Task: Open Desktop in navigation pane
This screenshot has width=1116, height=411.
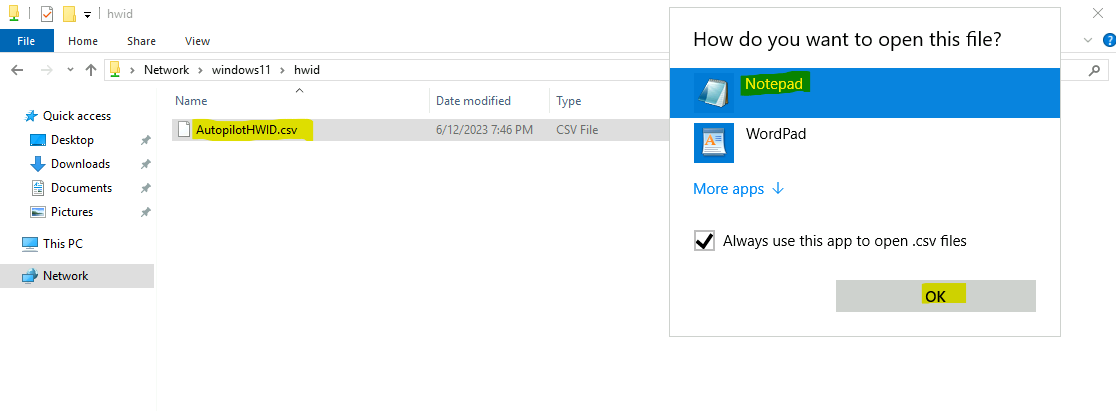Action: pos(73,140)
